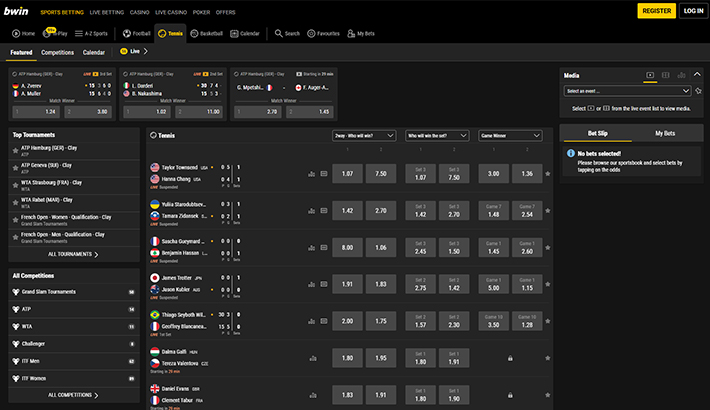Open scoreboard for Sascha Gueymard match

pyautogui.click(x=324, y=247)
